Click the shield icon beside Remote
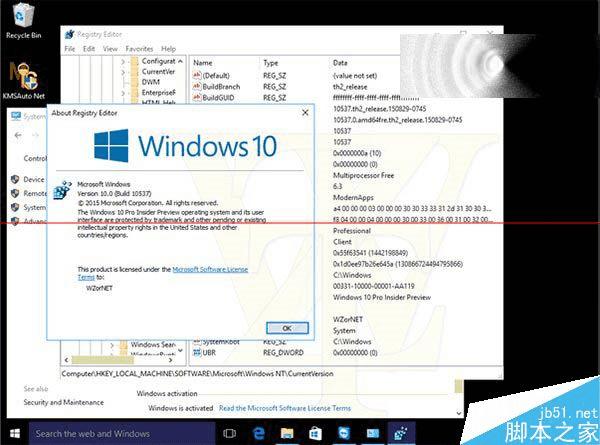This screenshot has width=600, height=445. [x=15, y=193]
